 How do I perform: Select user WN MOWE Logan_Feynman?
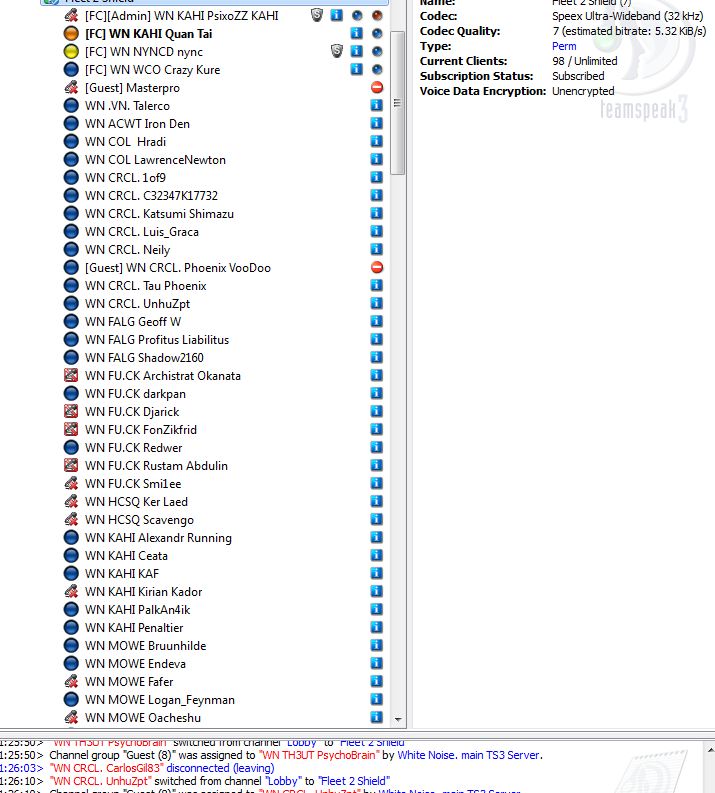[x=160, y=700]
